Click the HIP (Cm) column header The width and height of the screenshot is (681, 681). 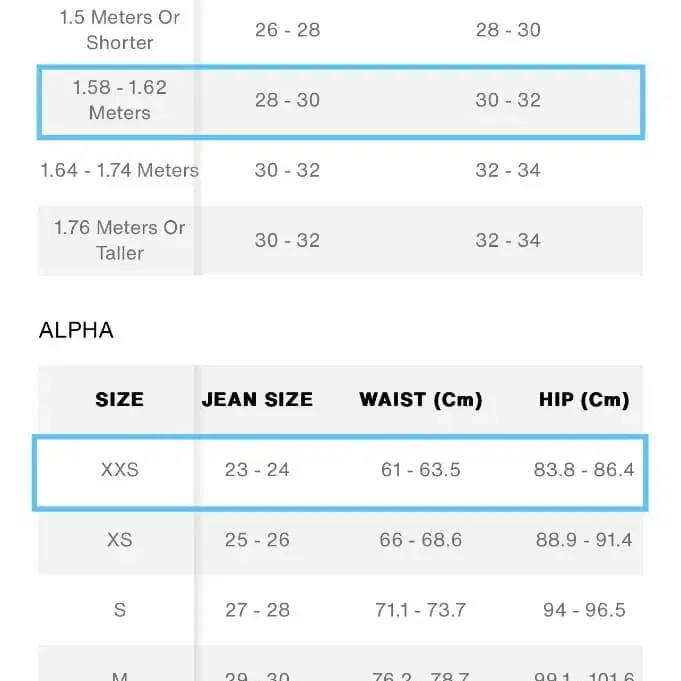point(584,400)
